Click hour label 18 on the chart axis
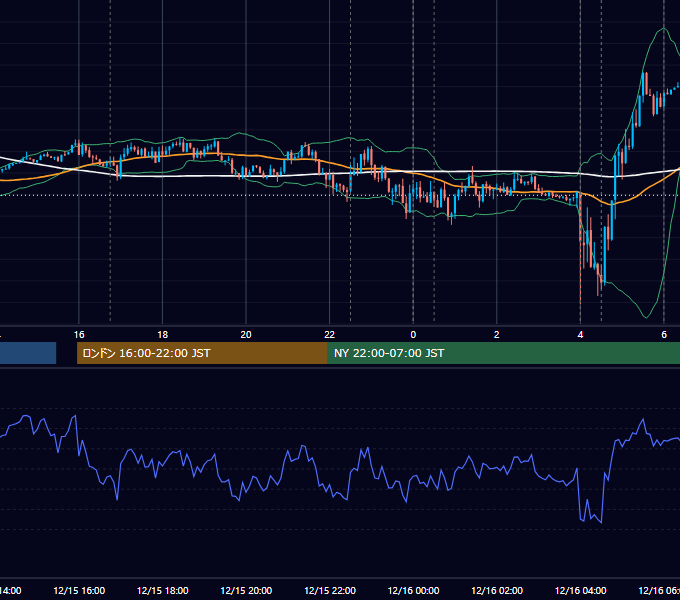Image resolution: width=680 pixels, height=600 pixels. coord(163,335)
